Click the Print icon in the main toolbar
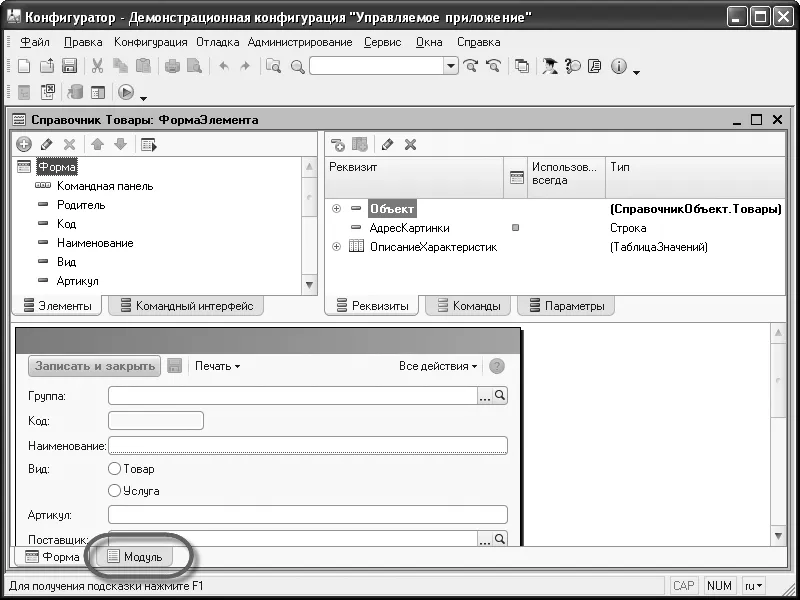Image resolution: width=800 pixels, height=600 pixels. 172,66
